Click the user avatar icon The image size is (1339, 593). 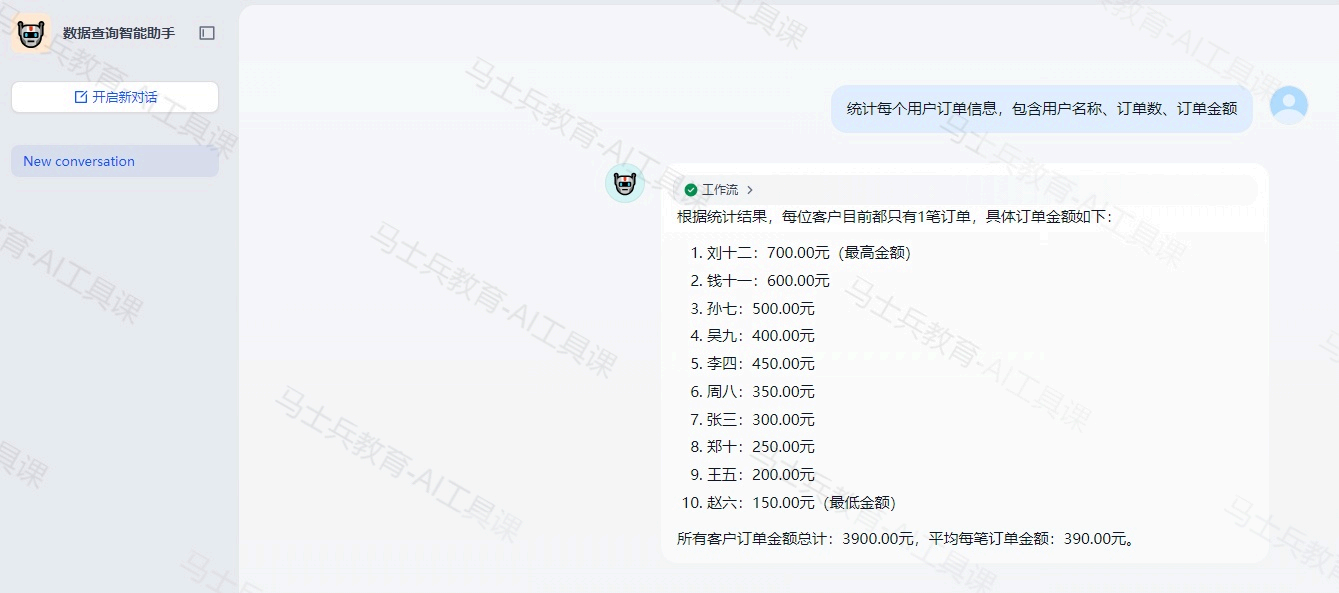pos(1288,105)
